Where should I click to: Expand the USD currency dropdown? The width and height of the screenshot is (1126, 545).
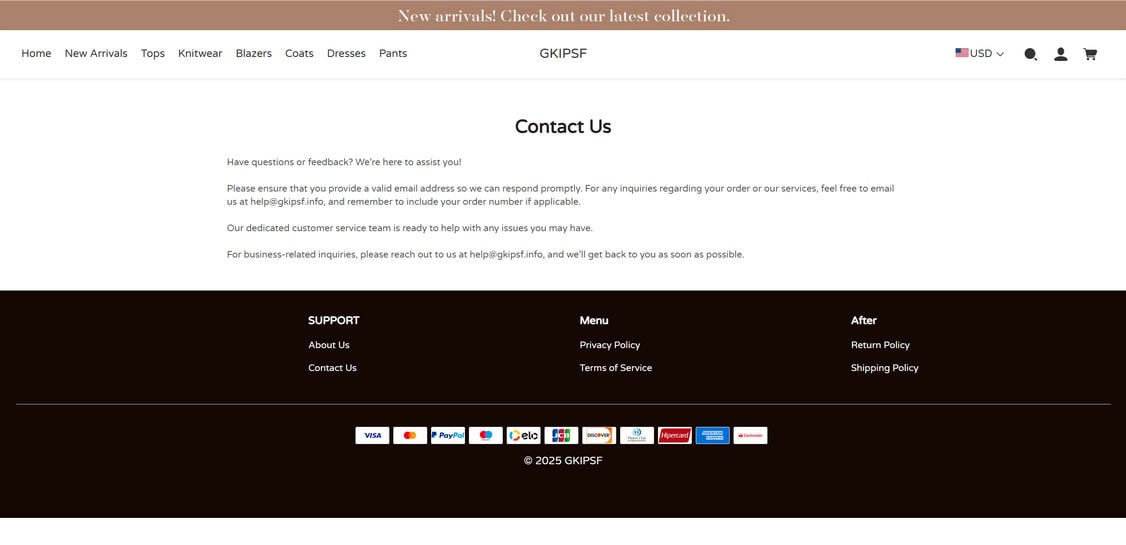click(x=980, y=53)
